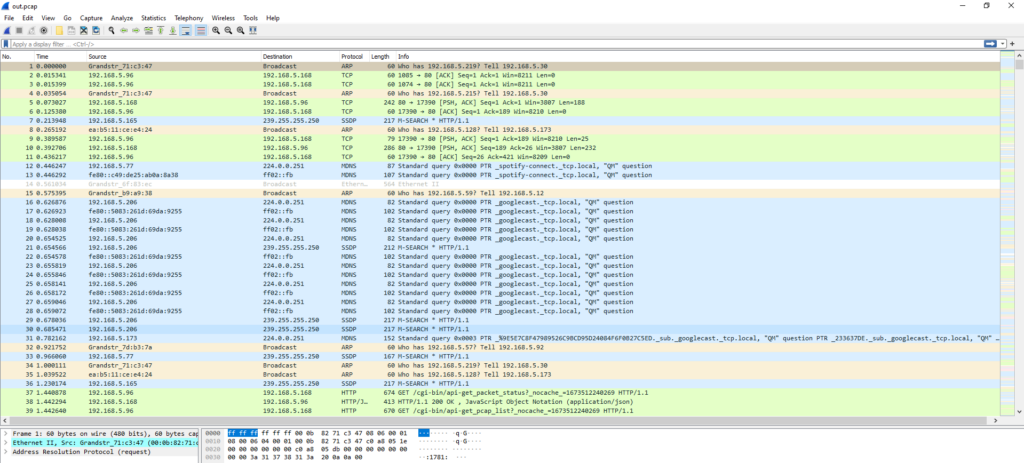Toggle packet list colorization
Viewport: 1024px width, 463px height.
coord(201,30)
